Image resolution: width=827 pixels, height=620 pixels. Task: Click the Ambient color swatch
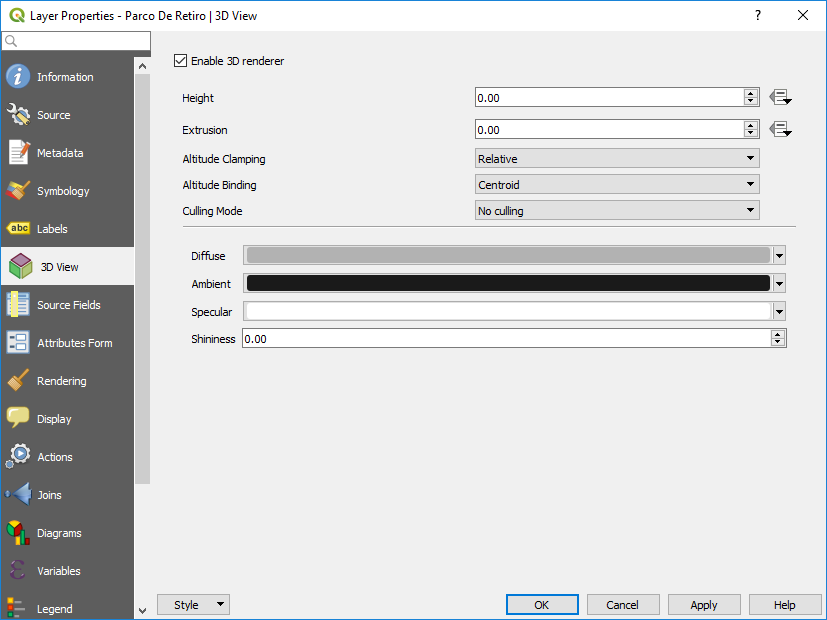pos(508,284)
